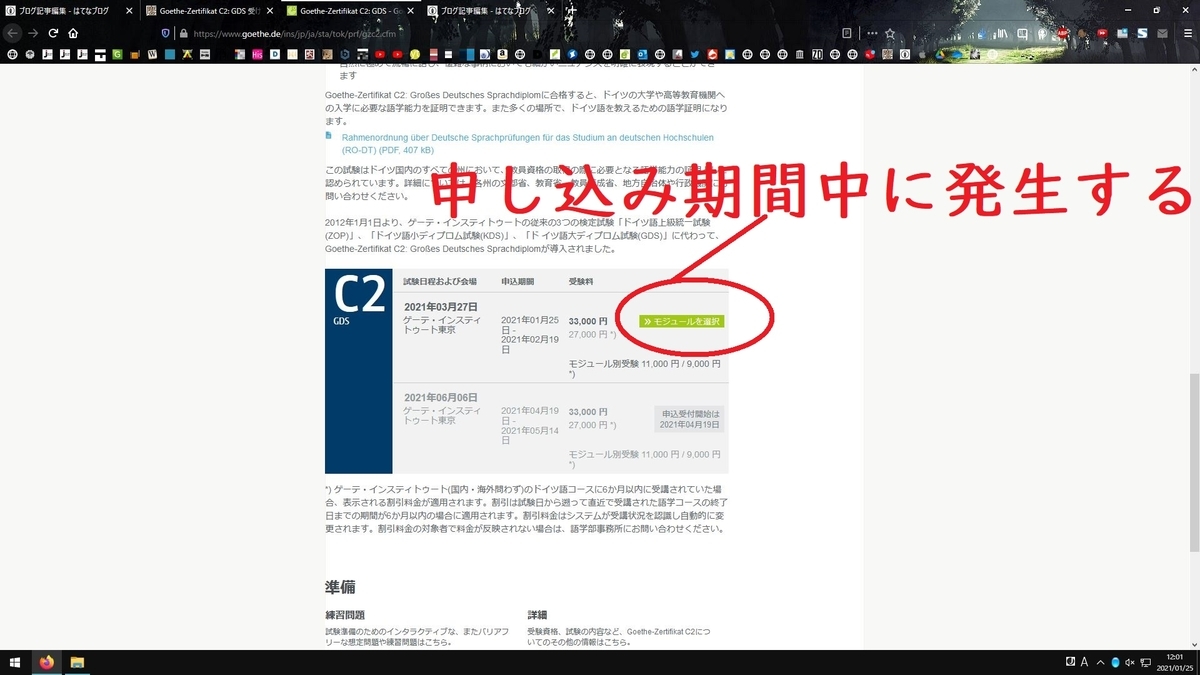Open the ZD bookmark icon

[817, 54]
